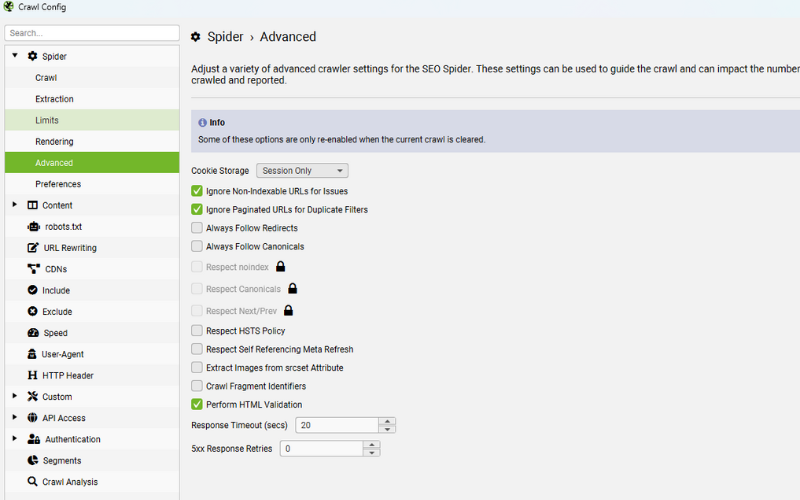This screenshot has height=500, width=800.
Task: Click the Exclude cross icon
Action: tap(34, 312)
